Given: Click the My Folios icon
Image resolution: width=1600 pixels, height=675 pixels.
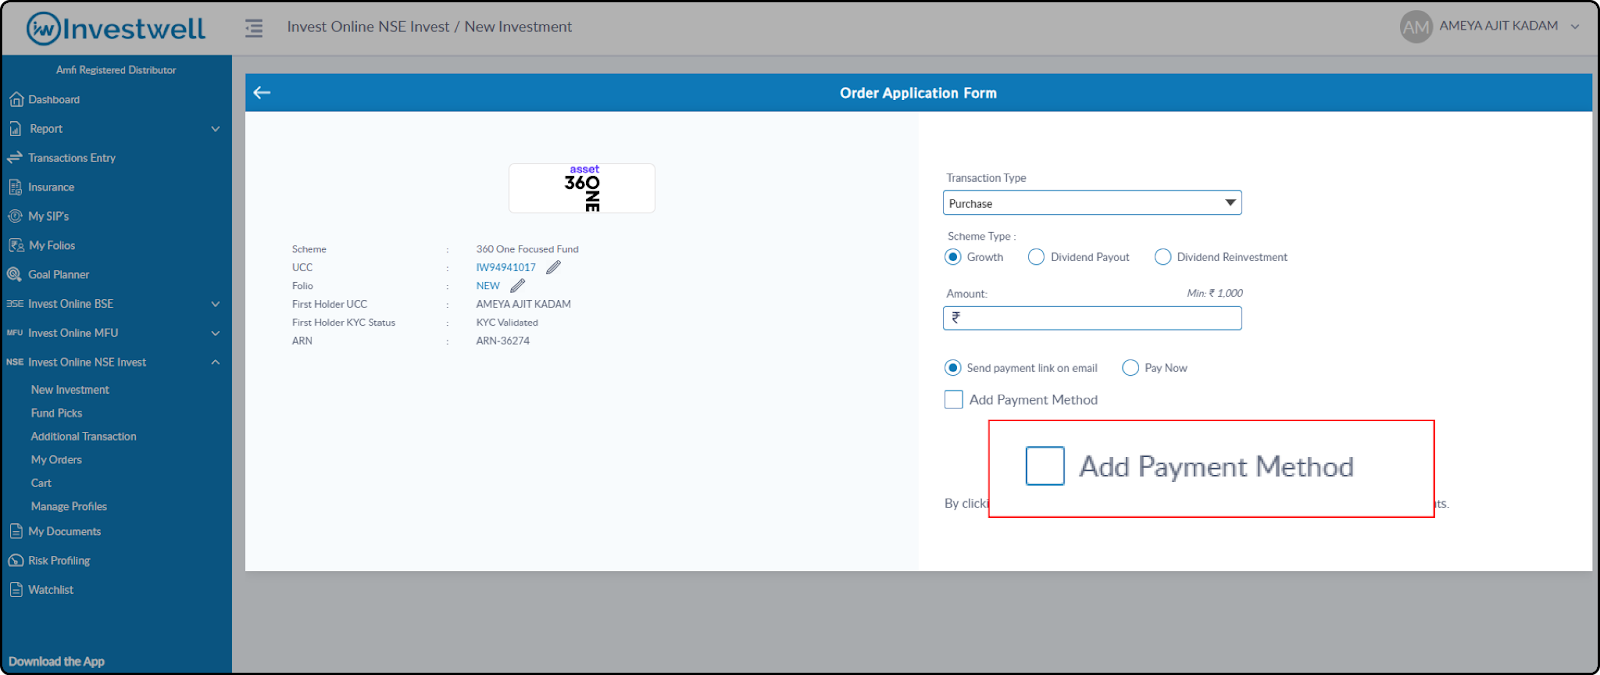Looking at the screenshot, I should (x=16, y=245).
